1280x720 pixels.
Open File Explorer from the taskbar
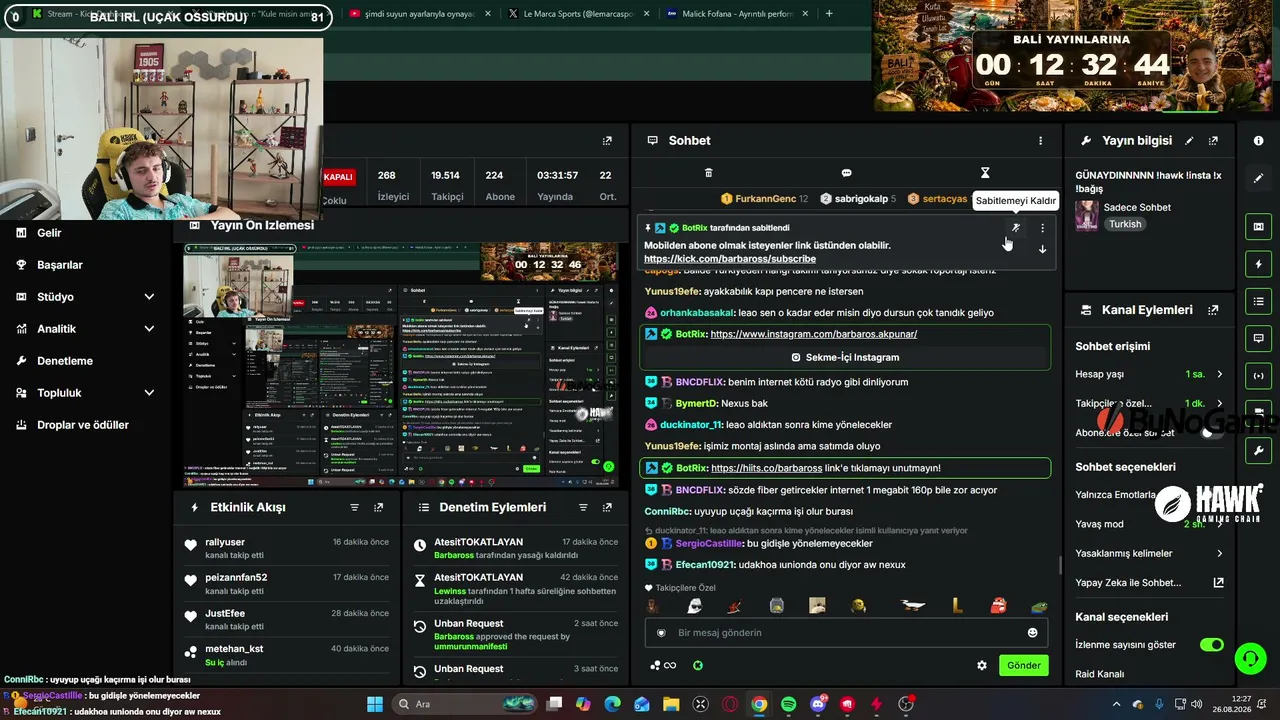click(x=671, y=704)
